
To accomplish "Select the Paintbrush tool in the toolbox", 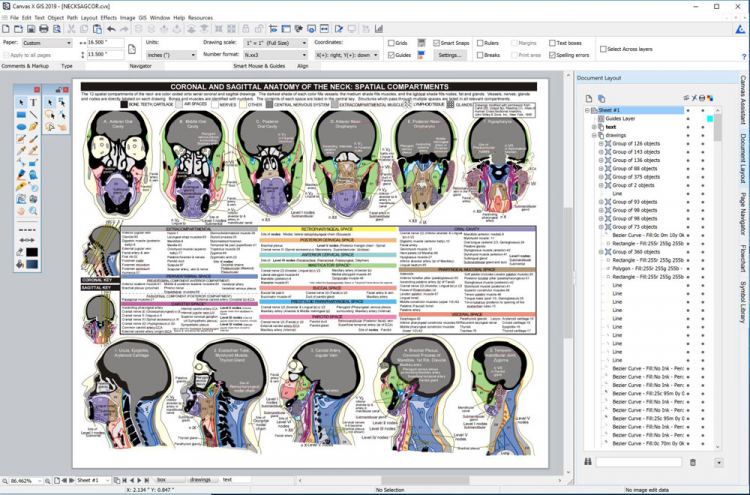I will click(33, 139).
